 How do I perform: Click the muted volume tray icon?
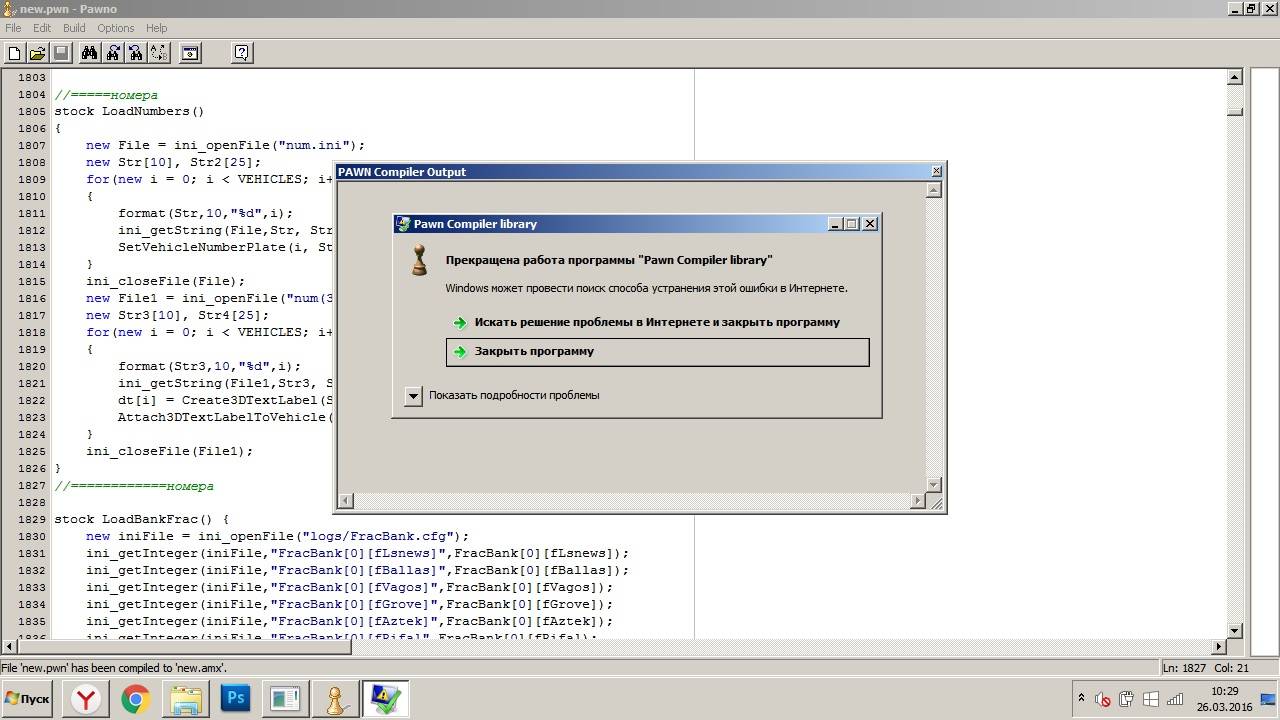click(x=1102, y=699)
